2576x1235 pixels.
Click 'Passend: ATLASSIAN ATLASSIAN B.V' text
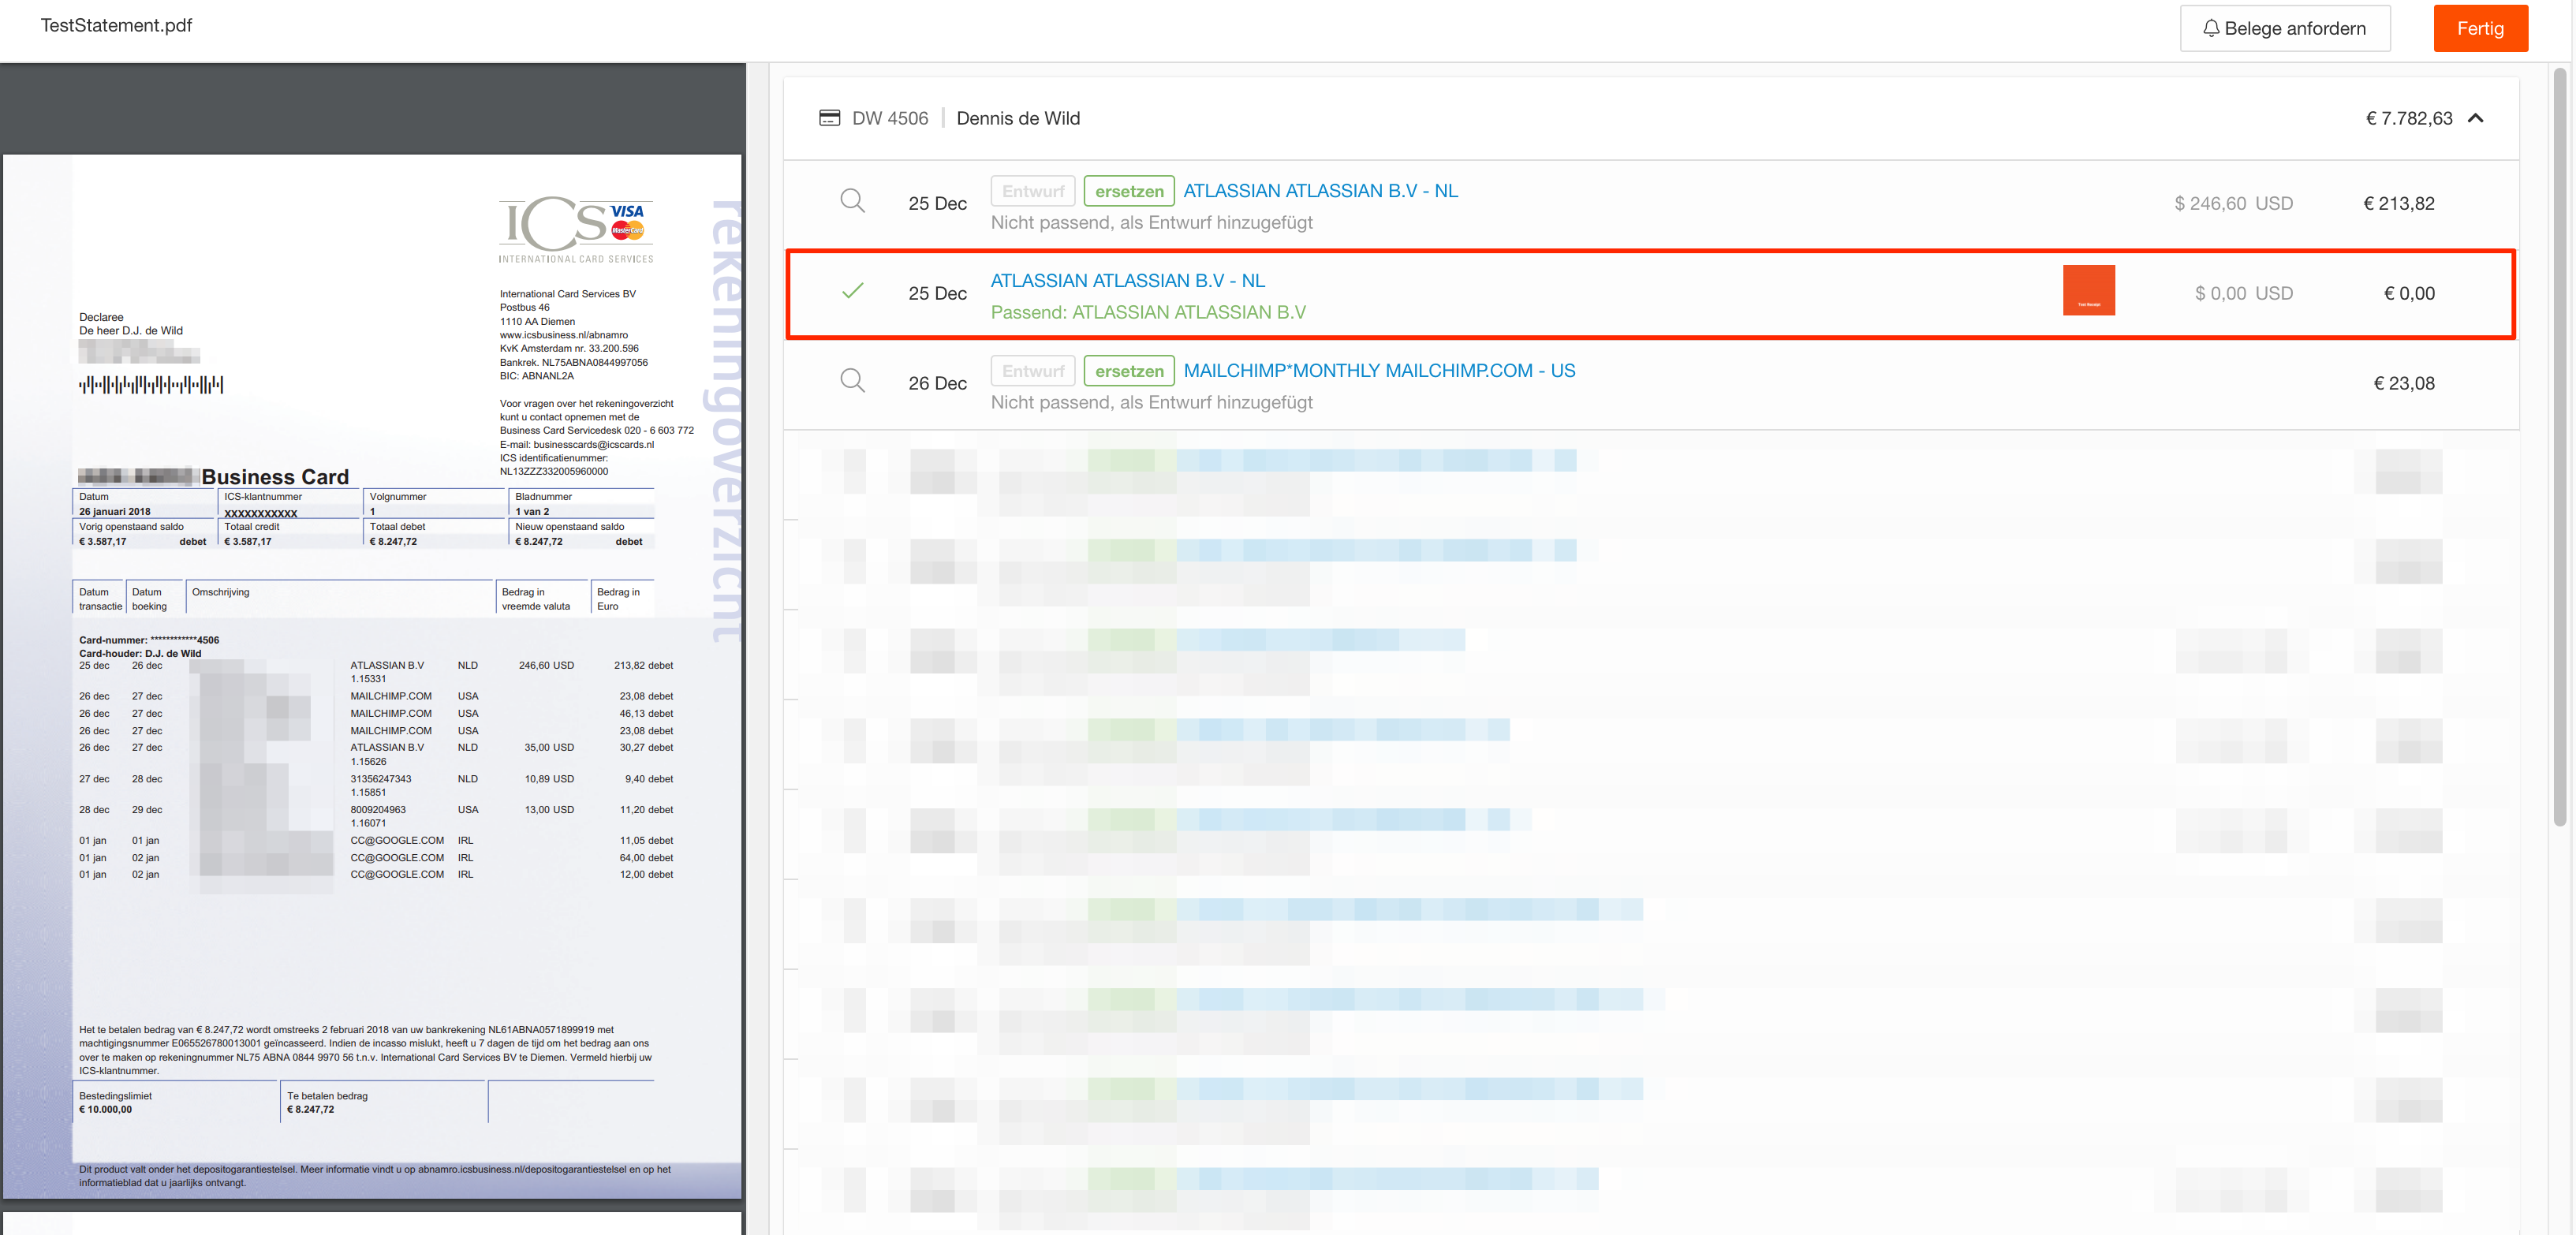(1148, 312)
